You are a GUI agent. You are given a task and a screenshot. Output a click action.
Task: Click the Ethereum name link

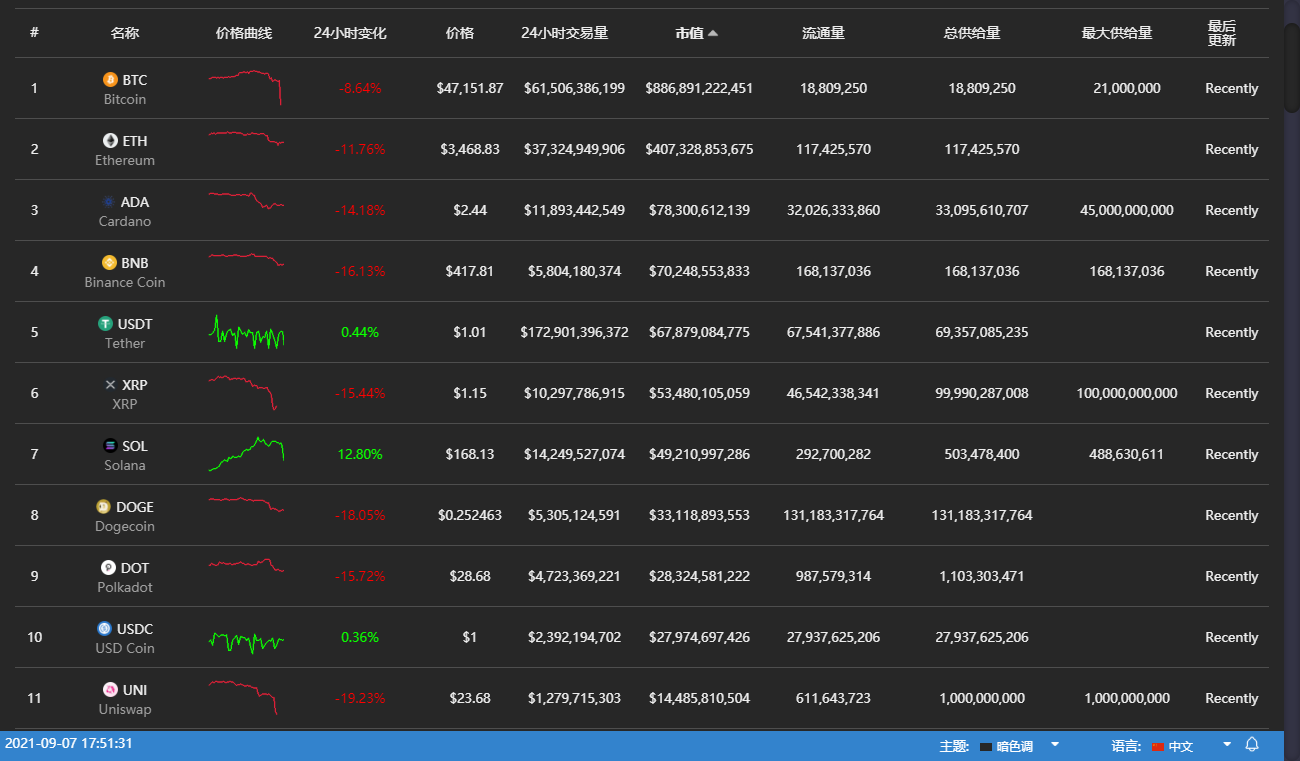[x=125, y=160]
